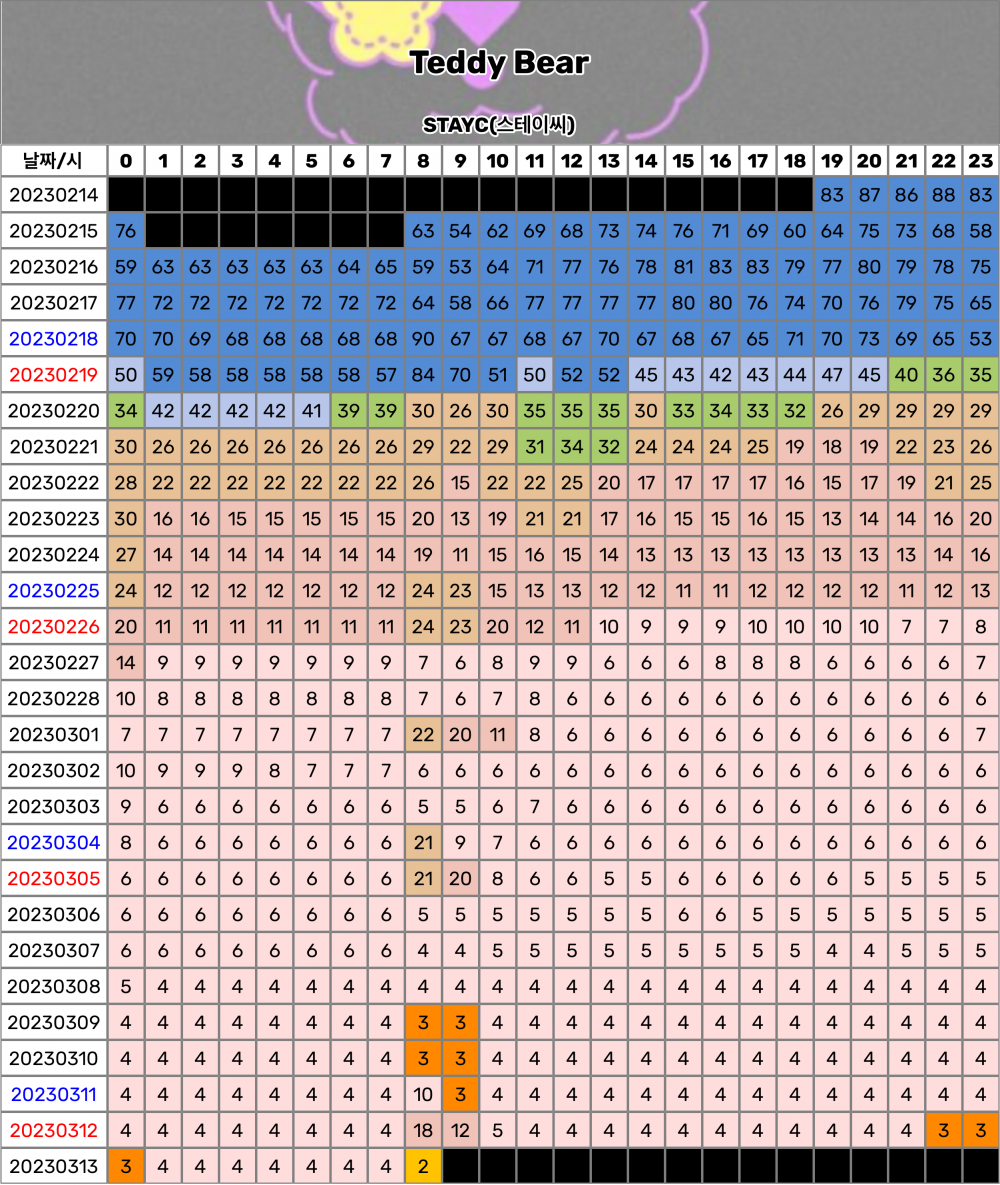This screenshot has width=1000, height=1185.
Task: Click rank '30' at hour 0 on 20230223
Action: pyautogui.click(x=125, y=519)
